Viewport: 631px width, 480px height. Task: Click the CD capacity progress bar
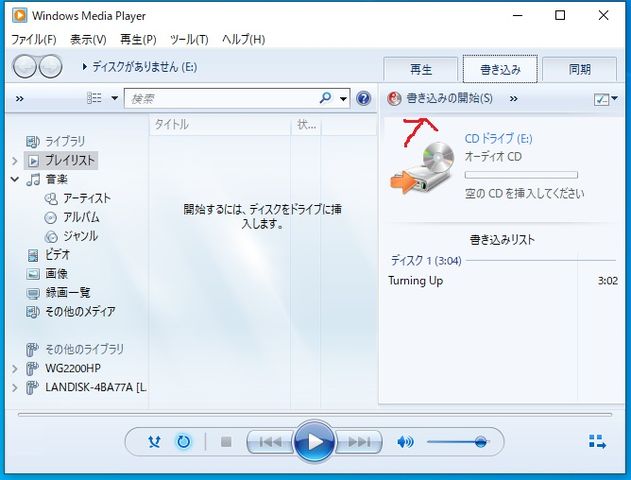[x=521, y=175]
